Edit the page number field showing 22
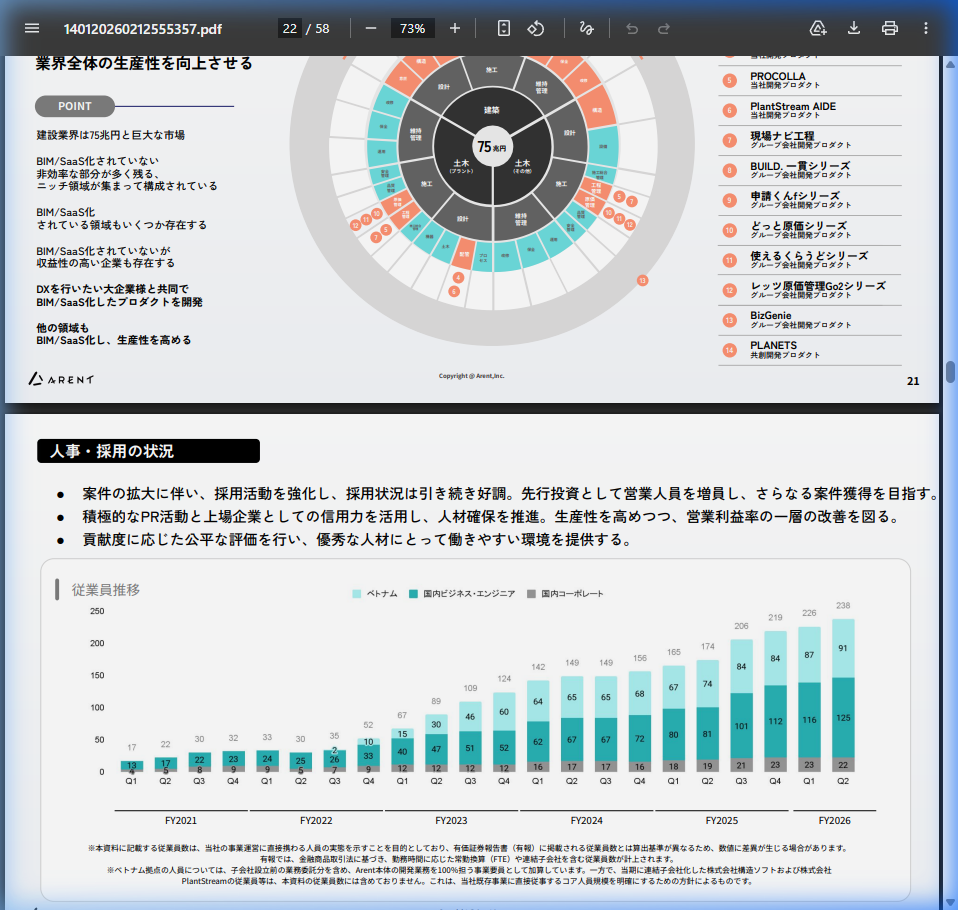This screenshot has height=910, width=958. click(290, 28)
